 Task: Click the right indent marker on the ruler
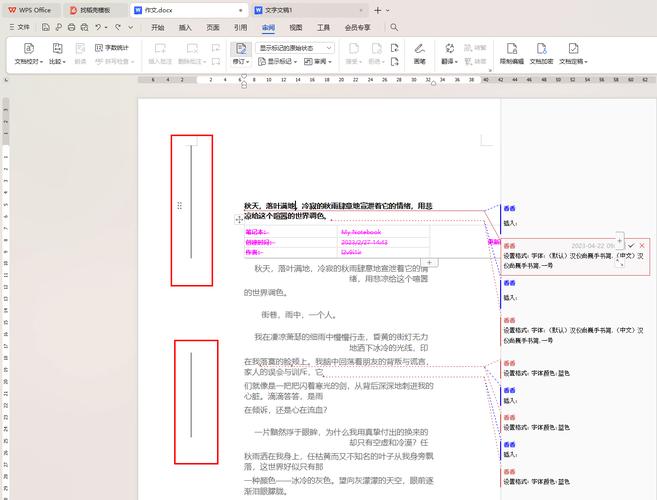coord(433,83)
